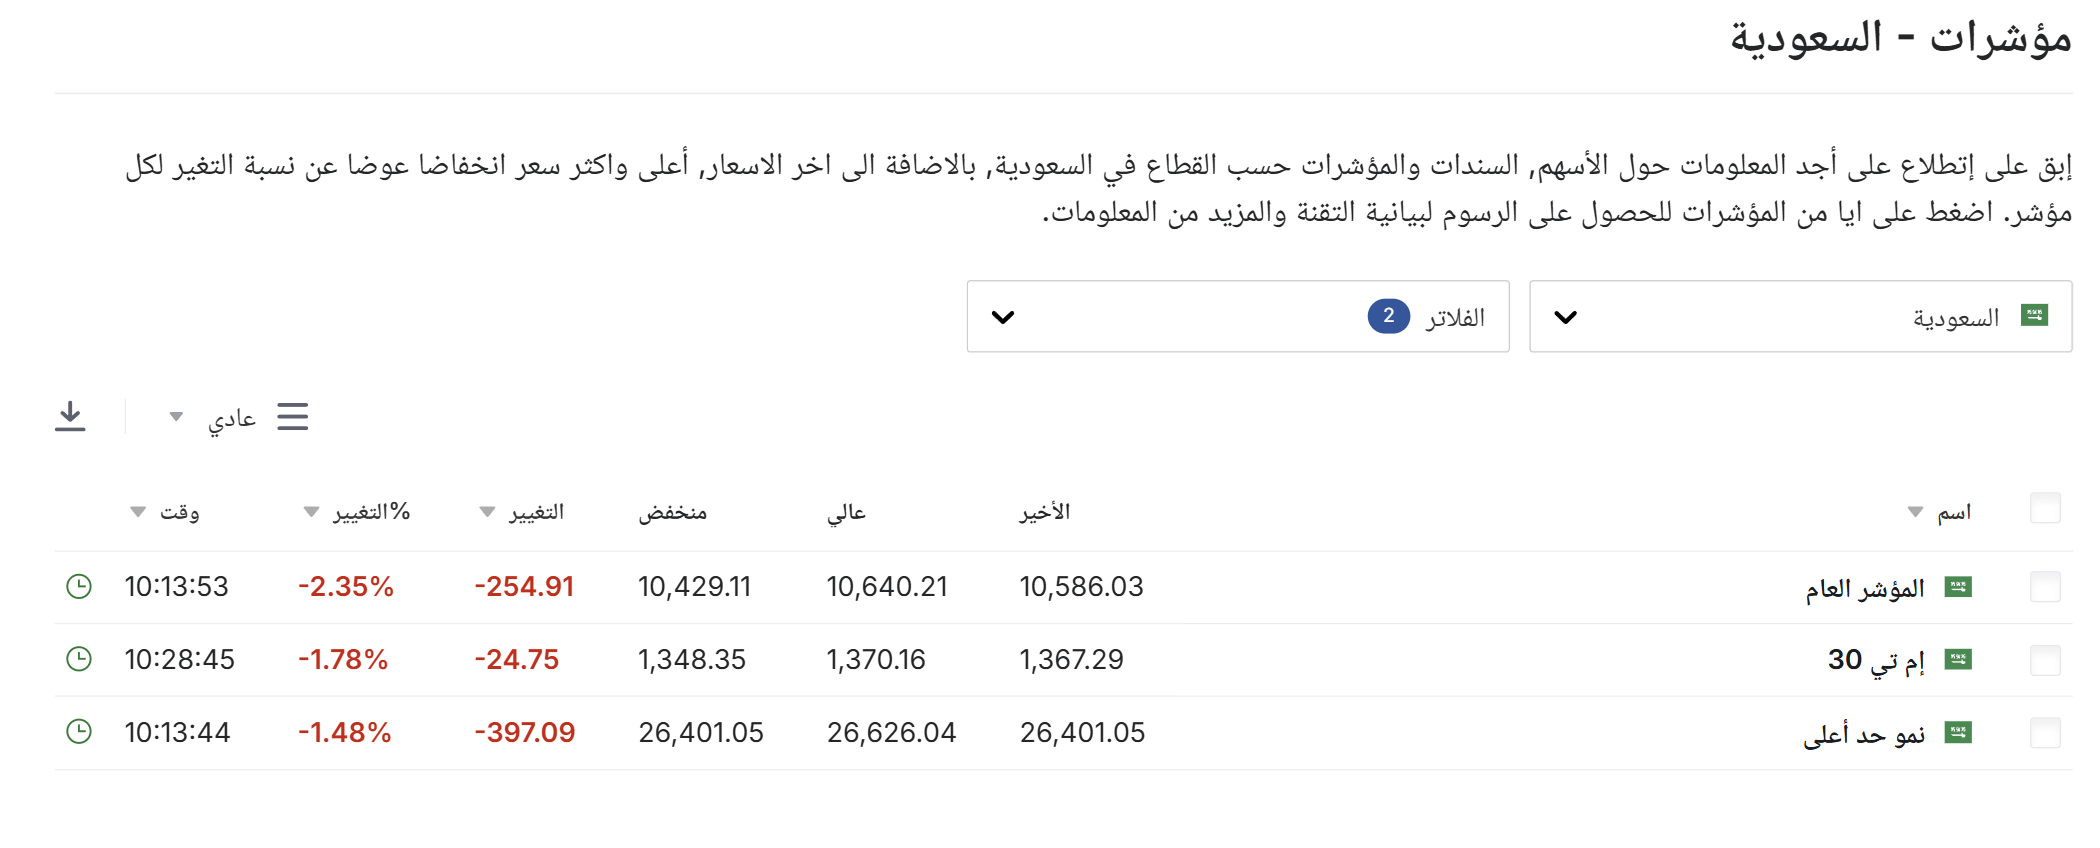
Task: Sort table by وقت column header
Action: pyautogui.click(x=165, y=512)
